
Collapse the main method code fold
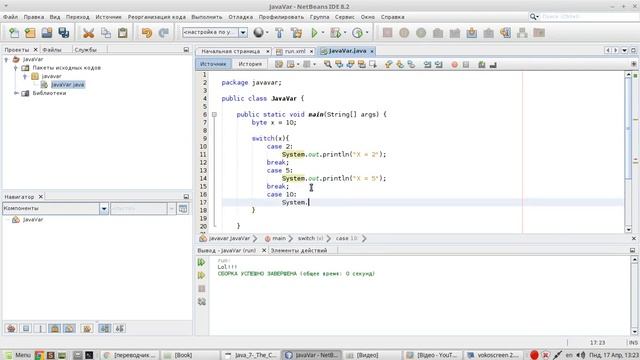214,115
